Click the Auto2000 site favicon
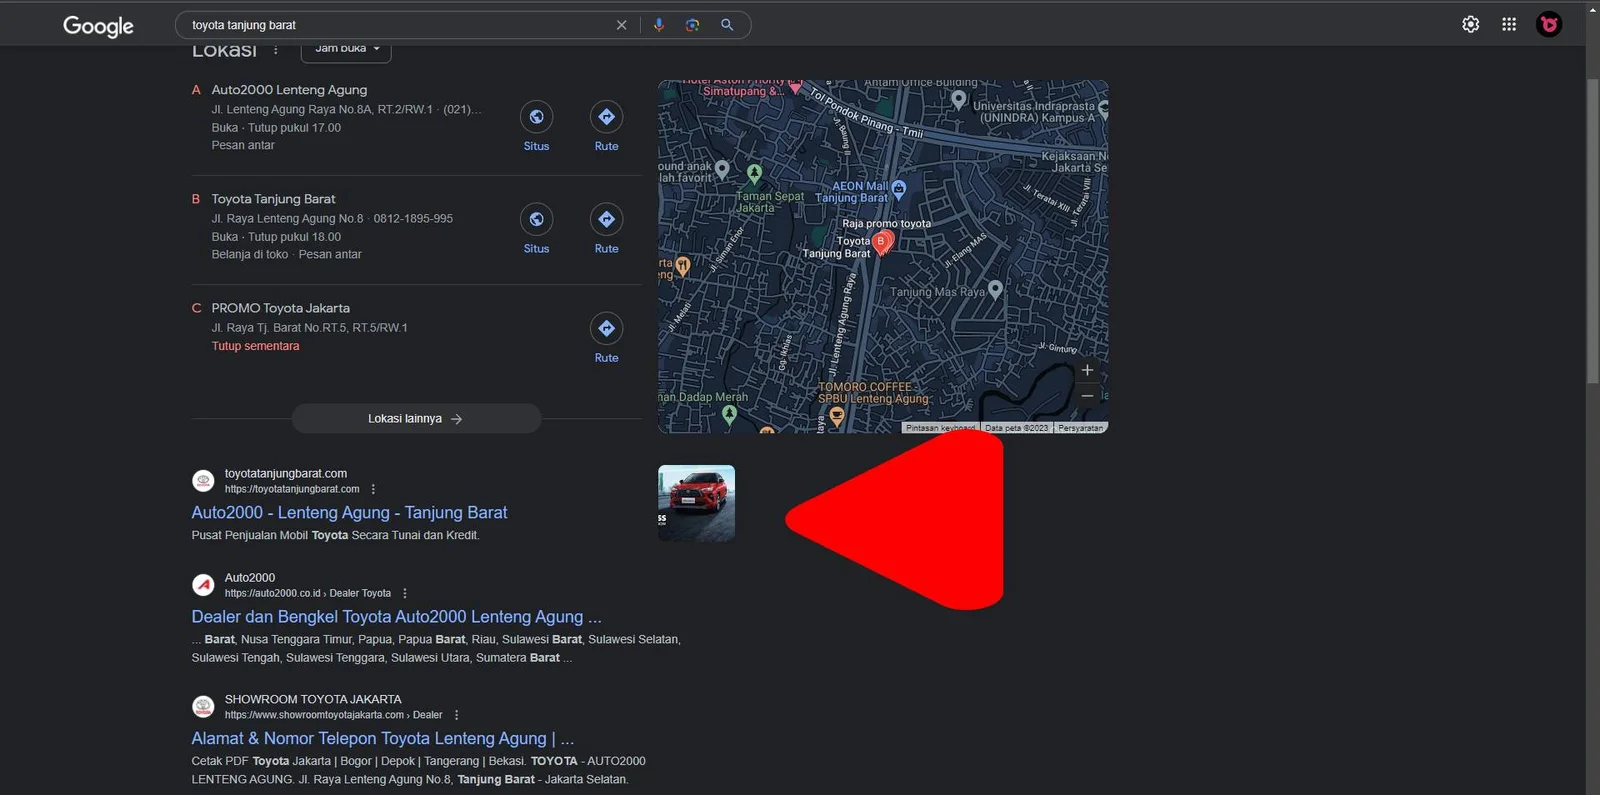 tap(203, 585)
